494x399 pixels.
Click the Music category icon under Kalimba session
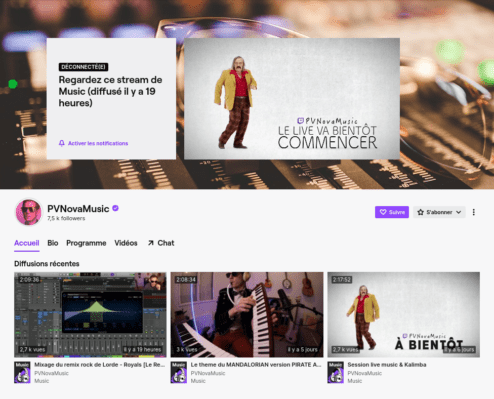(x=335, y=372)
